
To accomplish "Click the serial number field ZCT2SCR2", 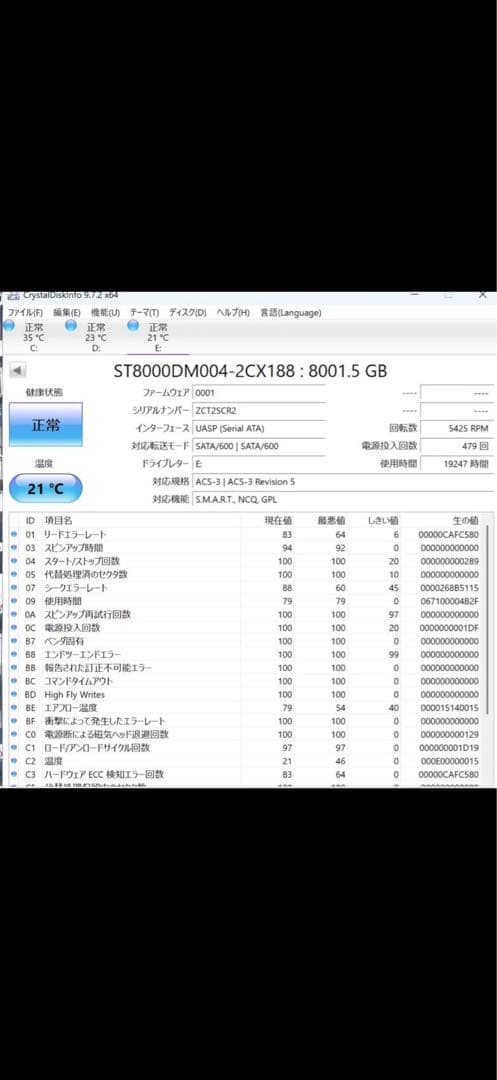I will 258,410.
